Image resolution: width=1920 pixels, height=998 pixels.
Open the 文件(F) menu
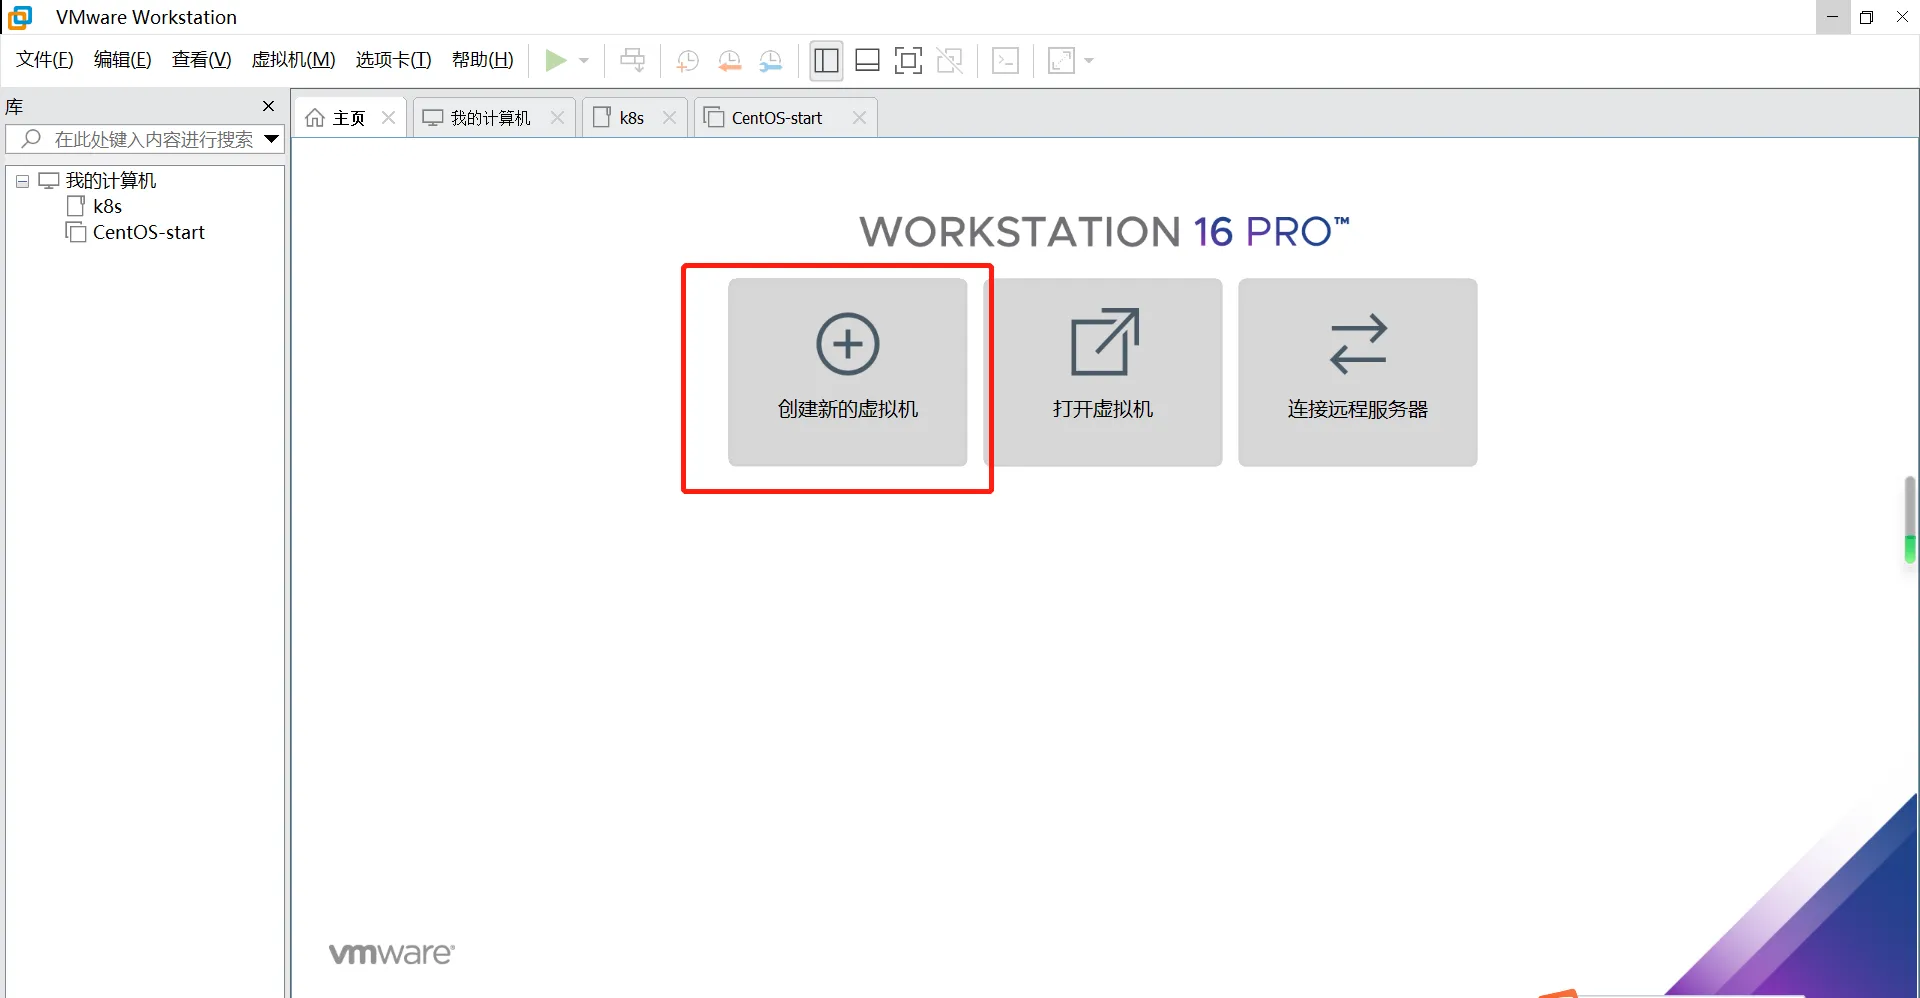click(x=45, y=60)
